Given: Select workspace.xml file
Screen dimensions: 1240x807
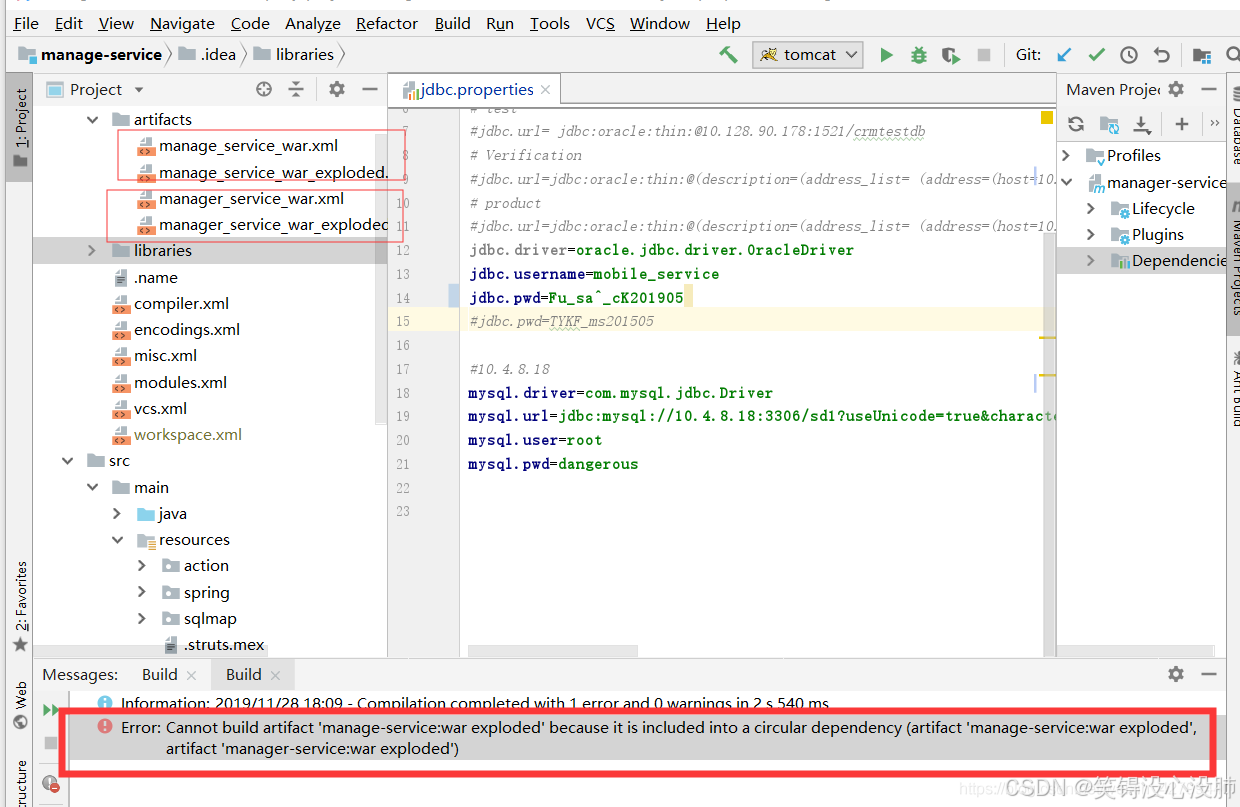Looking at the screenshot, I should pyautogui.click(x=188, y=435).
